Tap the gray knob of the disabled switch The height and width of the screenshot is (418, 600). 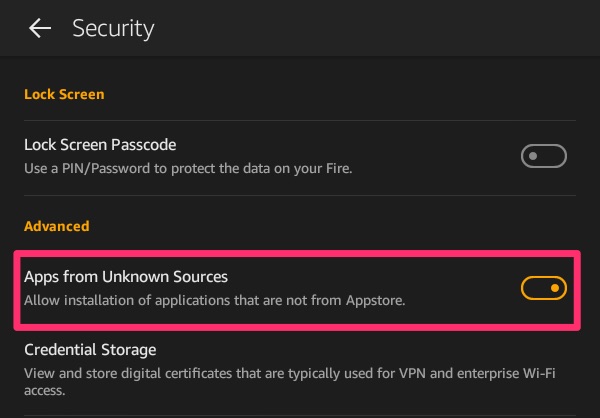point(533,156)
